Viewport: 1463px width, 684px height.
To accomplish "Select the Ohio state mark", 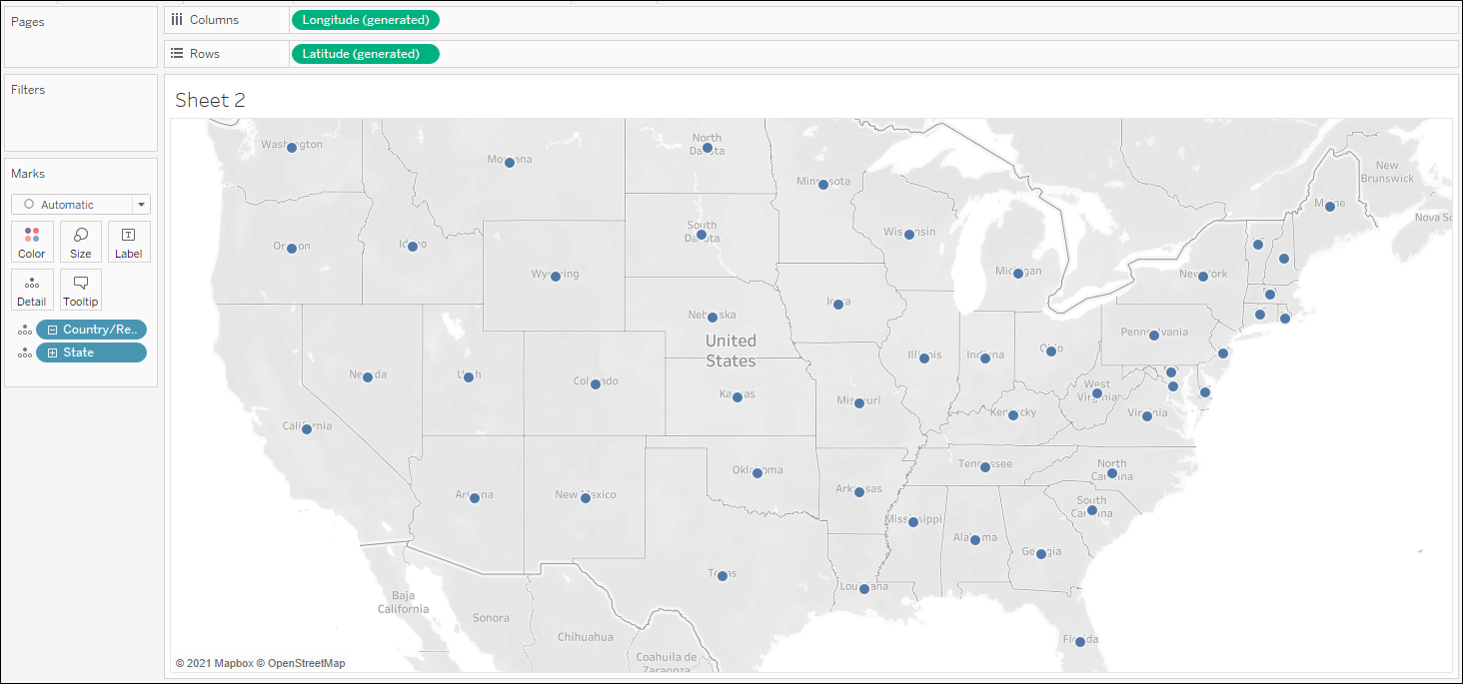I will (x=1051, y=351).
